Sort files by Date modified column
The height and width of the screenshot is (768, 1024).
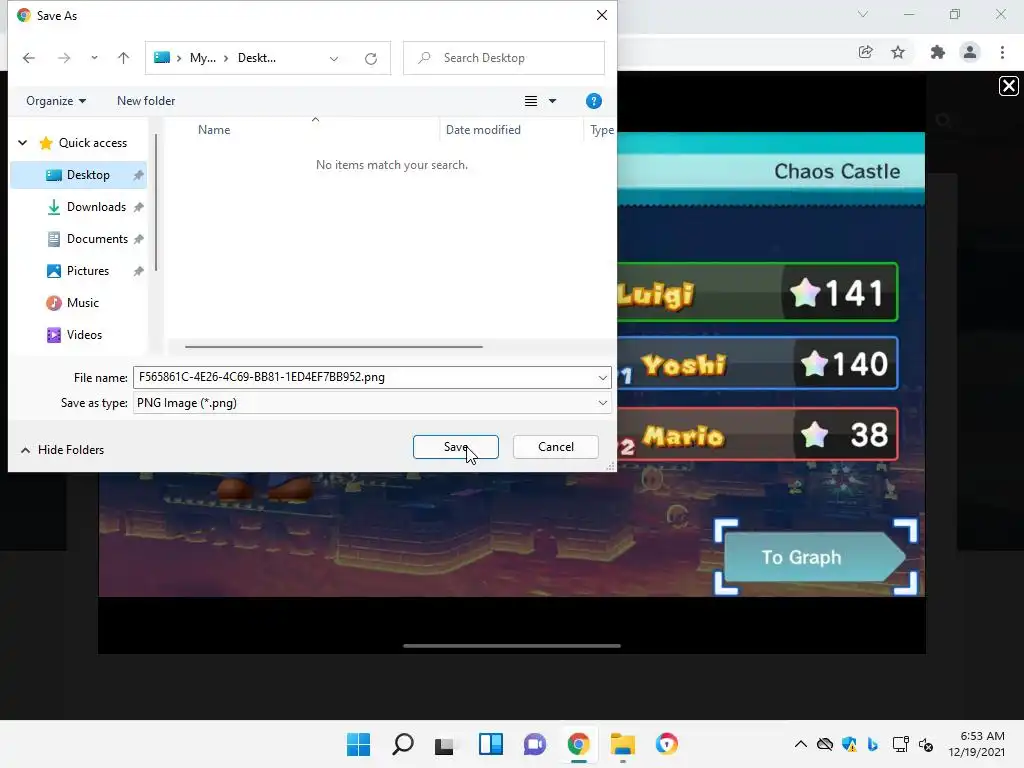coord(483,130)
